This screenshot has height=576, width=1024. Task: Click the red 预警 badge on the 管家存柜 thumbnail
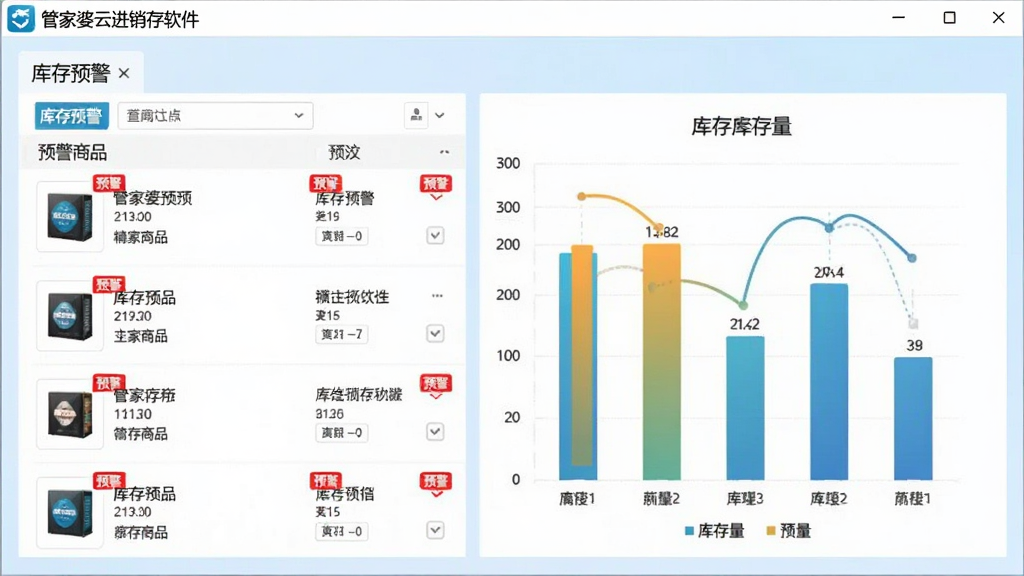pyautogui.click(x=108, y=383)
